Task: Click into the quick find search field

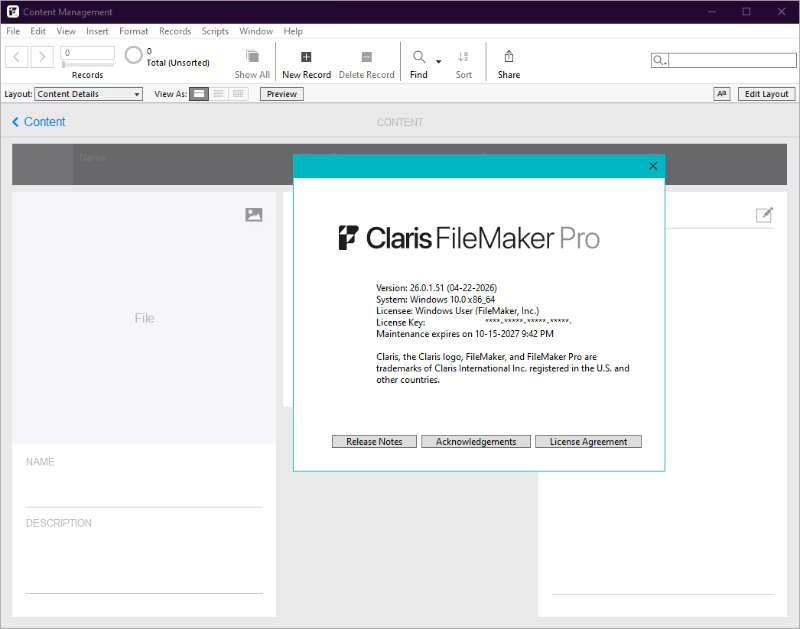Action: pyautogui.click(x=732, y=61)
